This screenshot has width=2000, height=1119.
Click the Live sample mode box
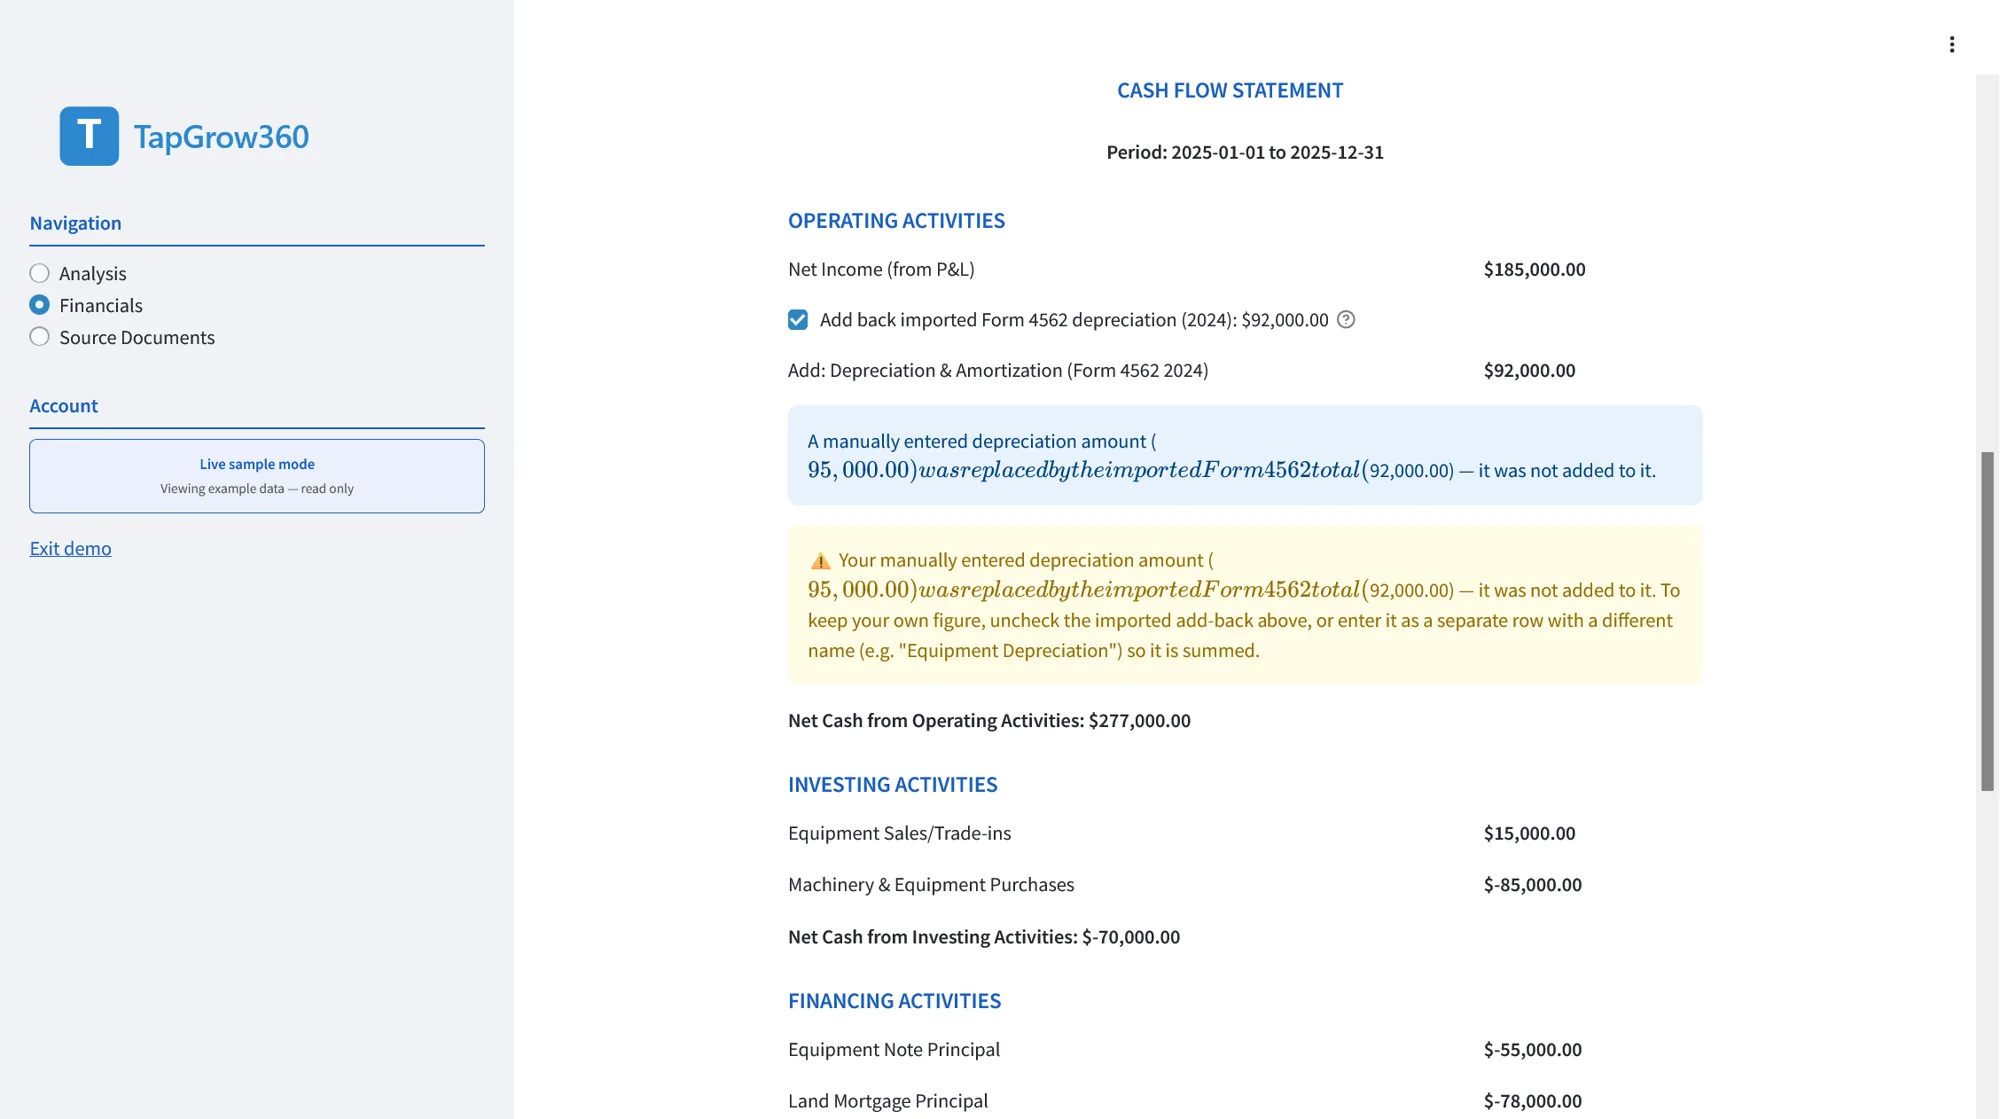(x=257, y=476)
